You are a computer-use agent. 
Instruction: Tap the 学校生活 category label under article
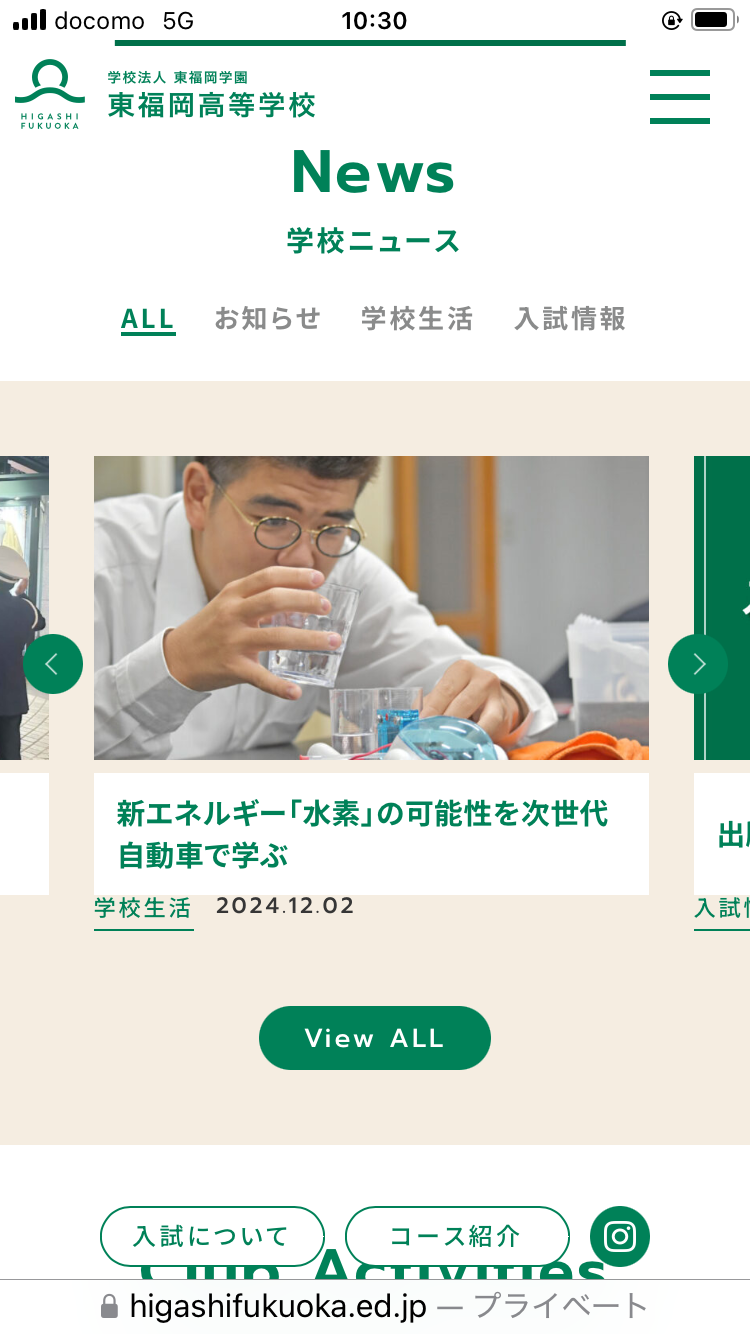[143, 908]
